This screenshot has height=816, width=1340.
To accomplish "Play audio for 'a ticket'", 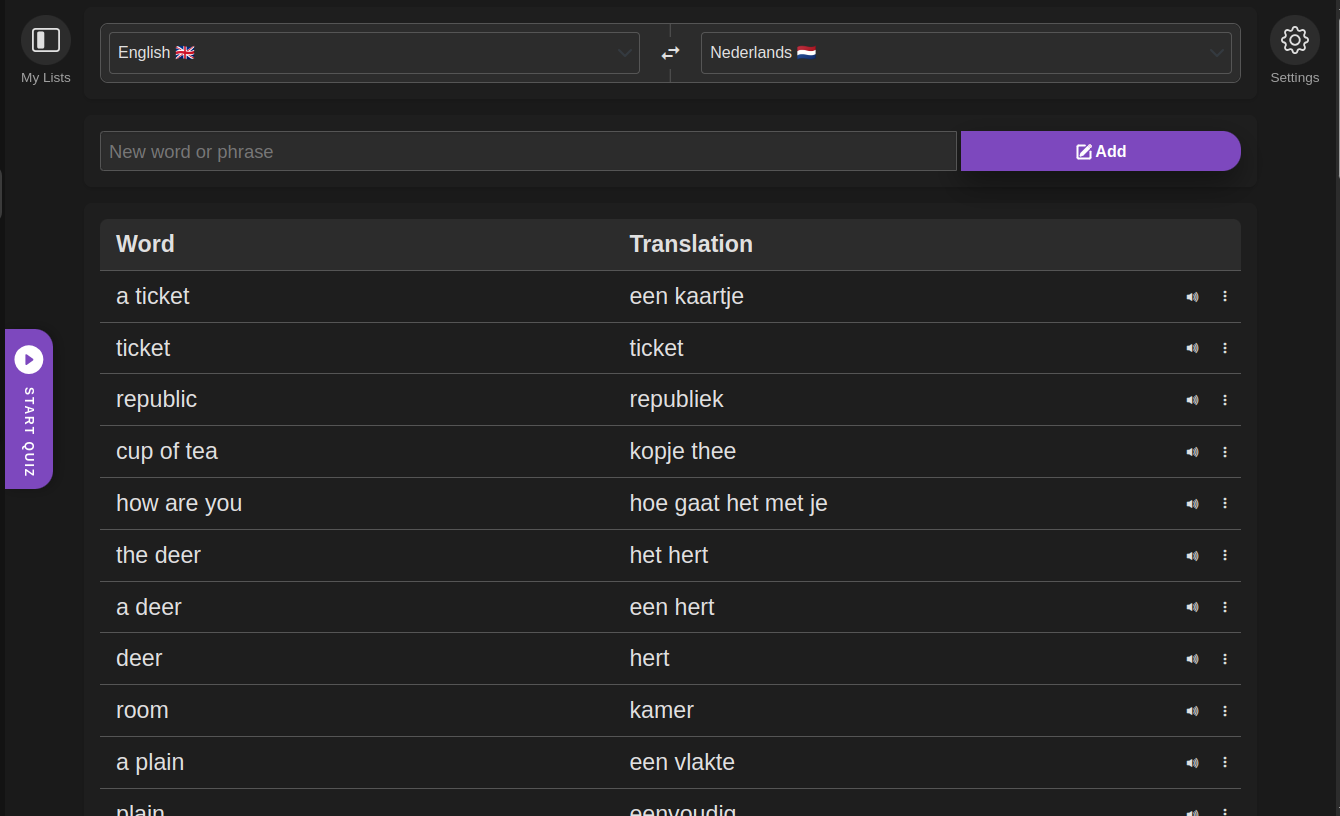I will (x=1192, y=297).
